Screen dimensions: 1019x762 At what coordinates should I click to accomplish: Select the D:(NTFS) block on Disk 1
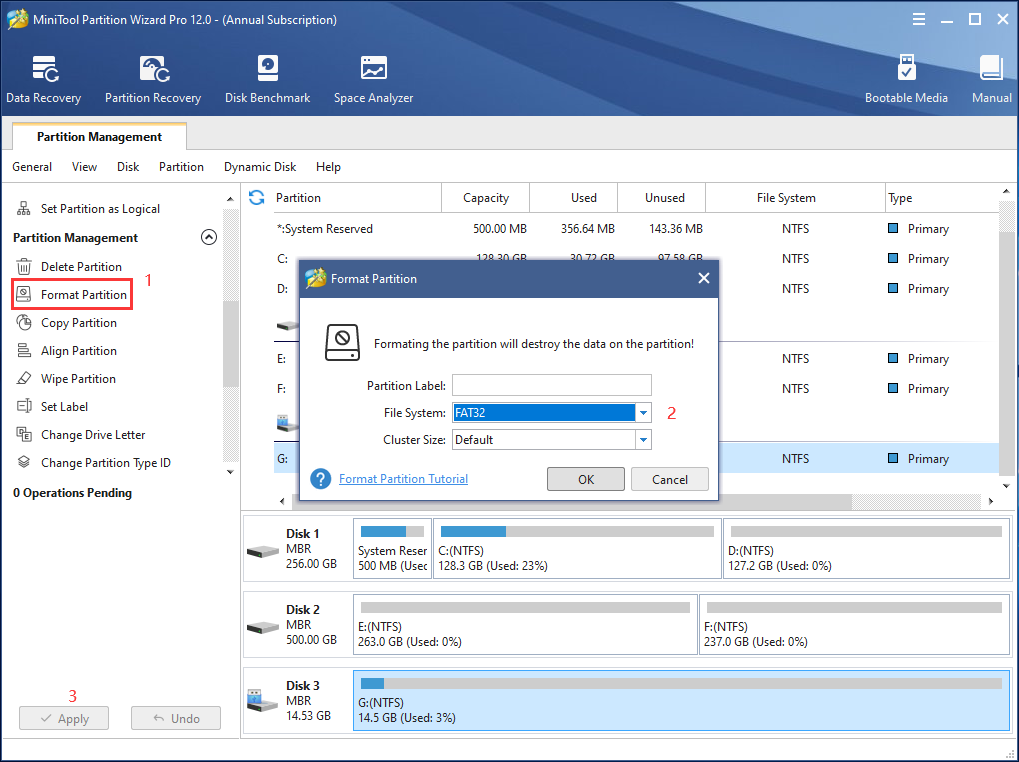pos(866,548)
